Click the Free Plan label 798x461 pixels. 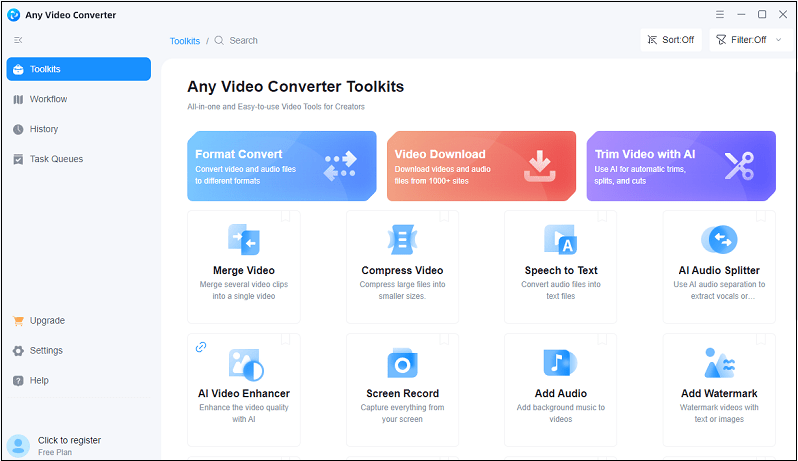(55, 452)
